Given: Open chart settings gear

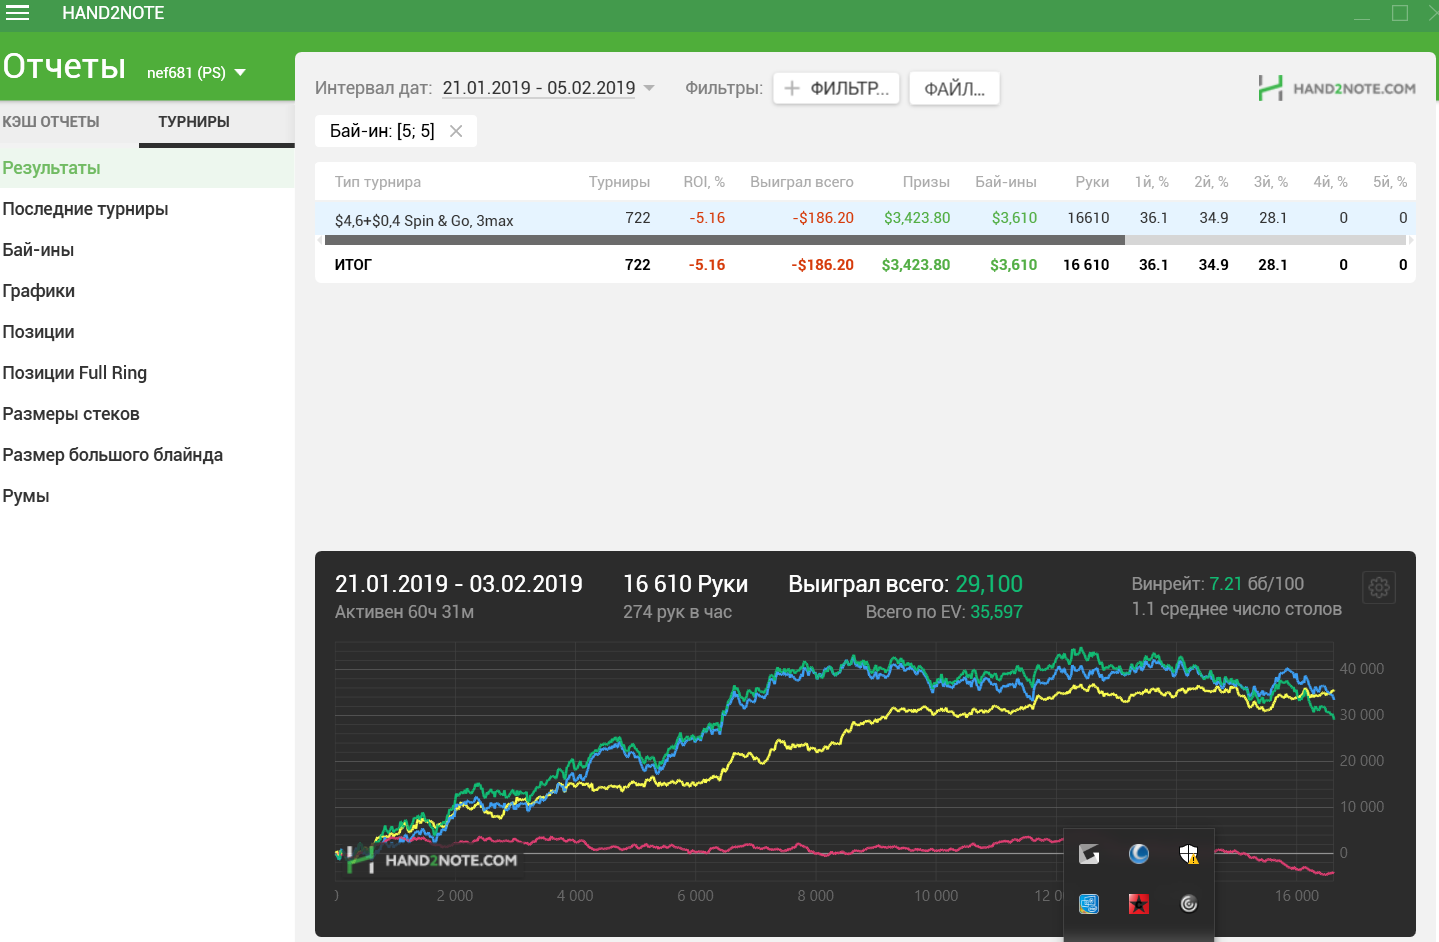Looking at the screenshot, I should [x=1379, y=587].
